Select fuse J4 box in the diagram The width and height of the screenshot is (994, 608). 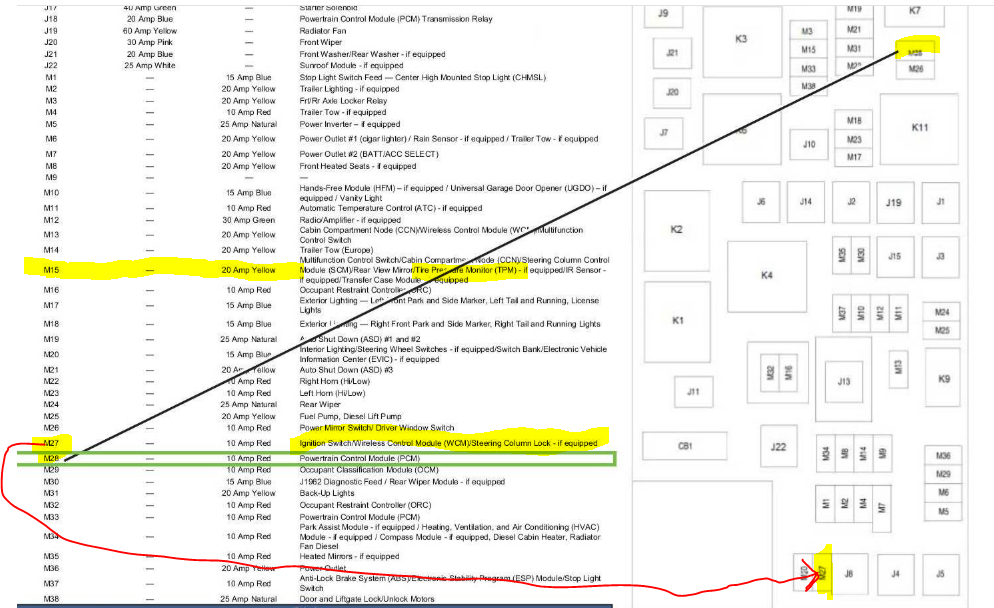(895, 574)
